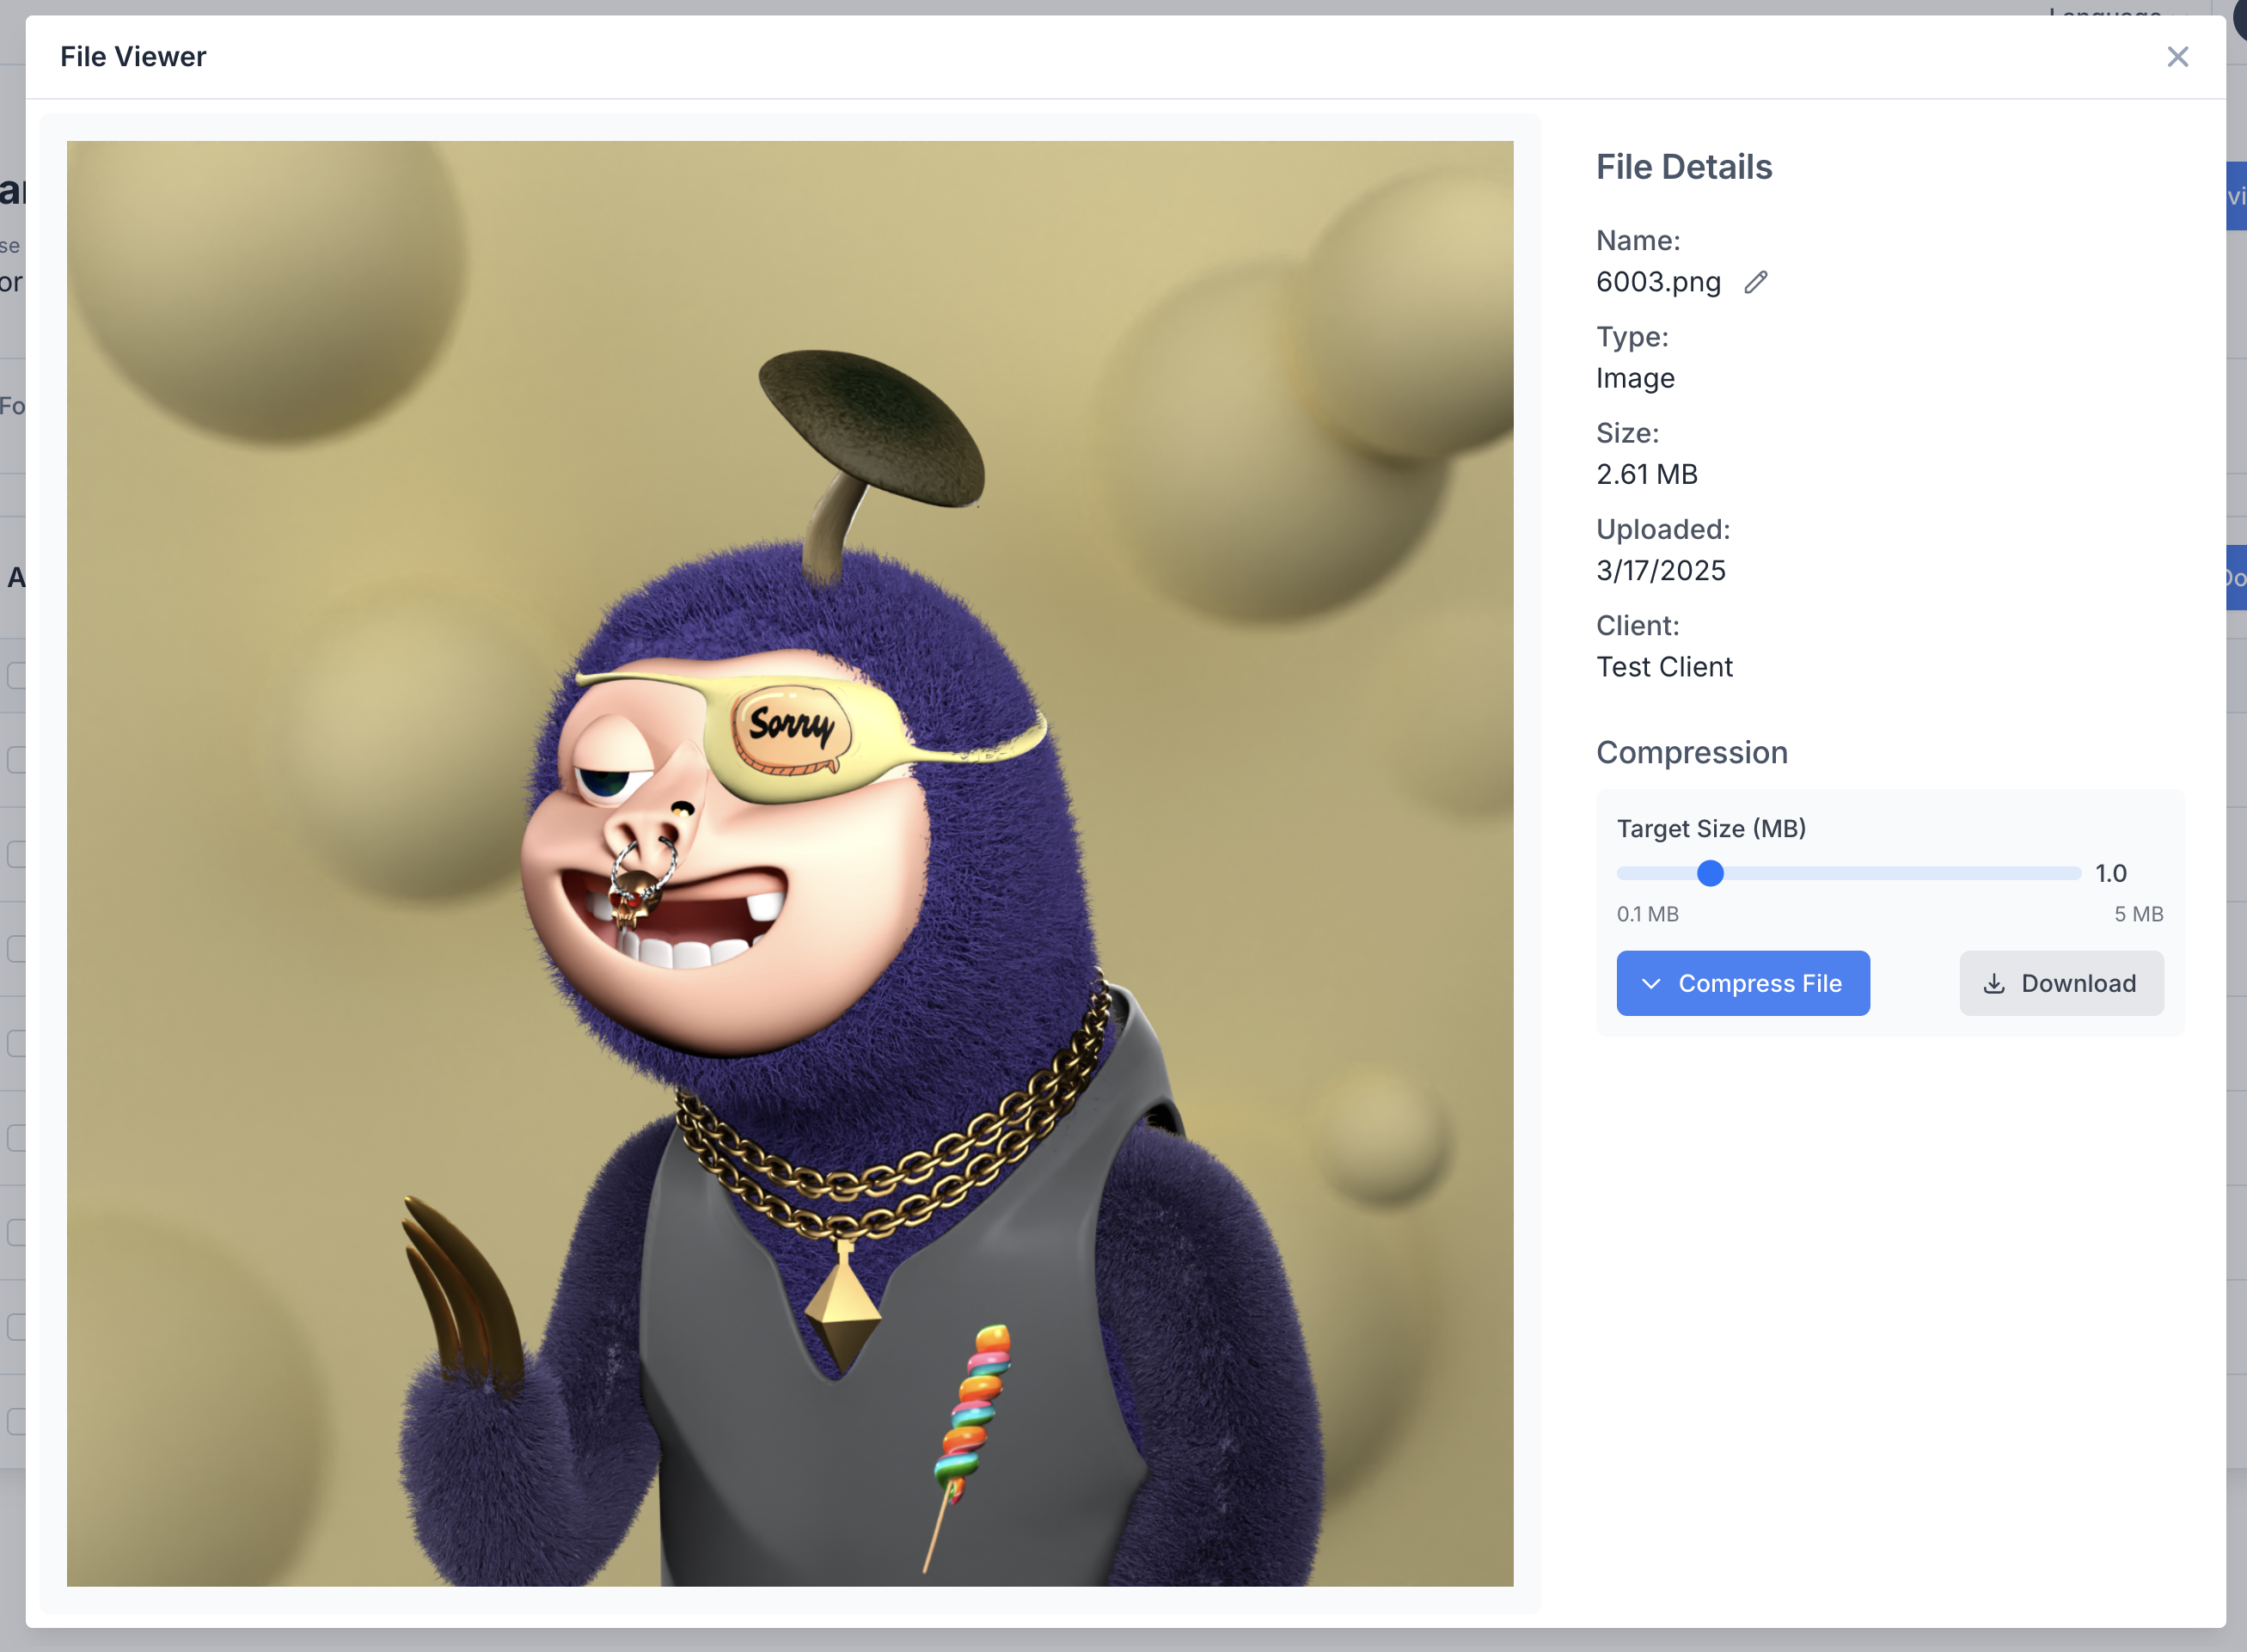Click the File Details heading
Viewport: 2247px width, 1652px height.
(1684, 167)
